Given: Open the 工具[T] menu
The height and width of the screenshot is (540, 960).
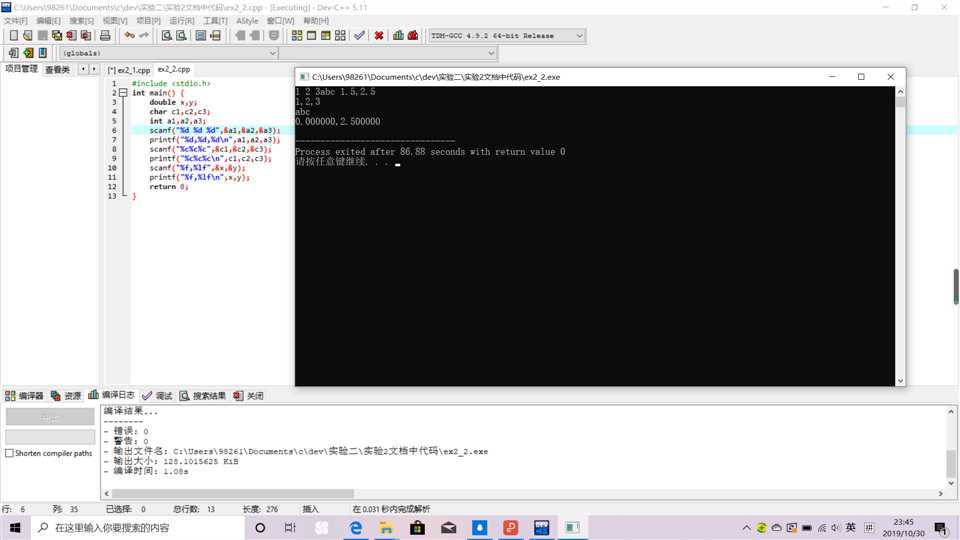Looking at the screenshot, I should 215,20.
